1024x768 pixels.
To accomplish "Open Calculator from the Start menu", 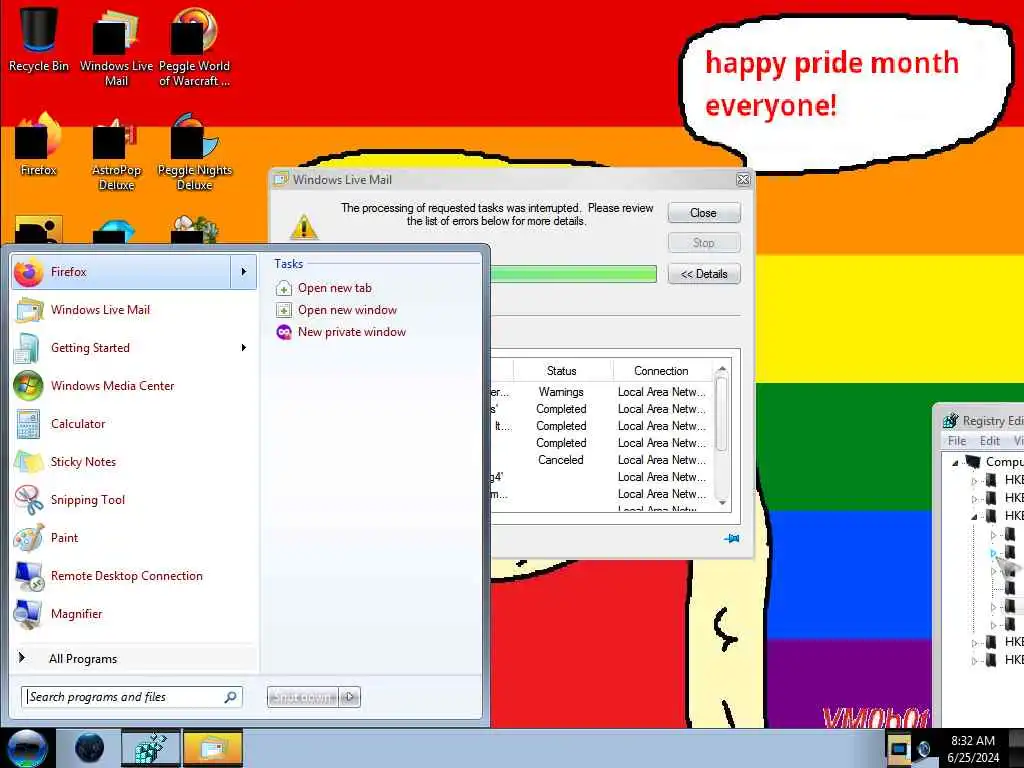I will pyautogui.click(x=134, y=424).
